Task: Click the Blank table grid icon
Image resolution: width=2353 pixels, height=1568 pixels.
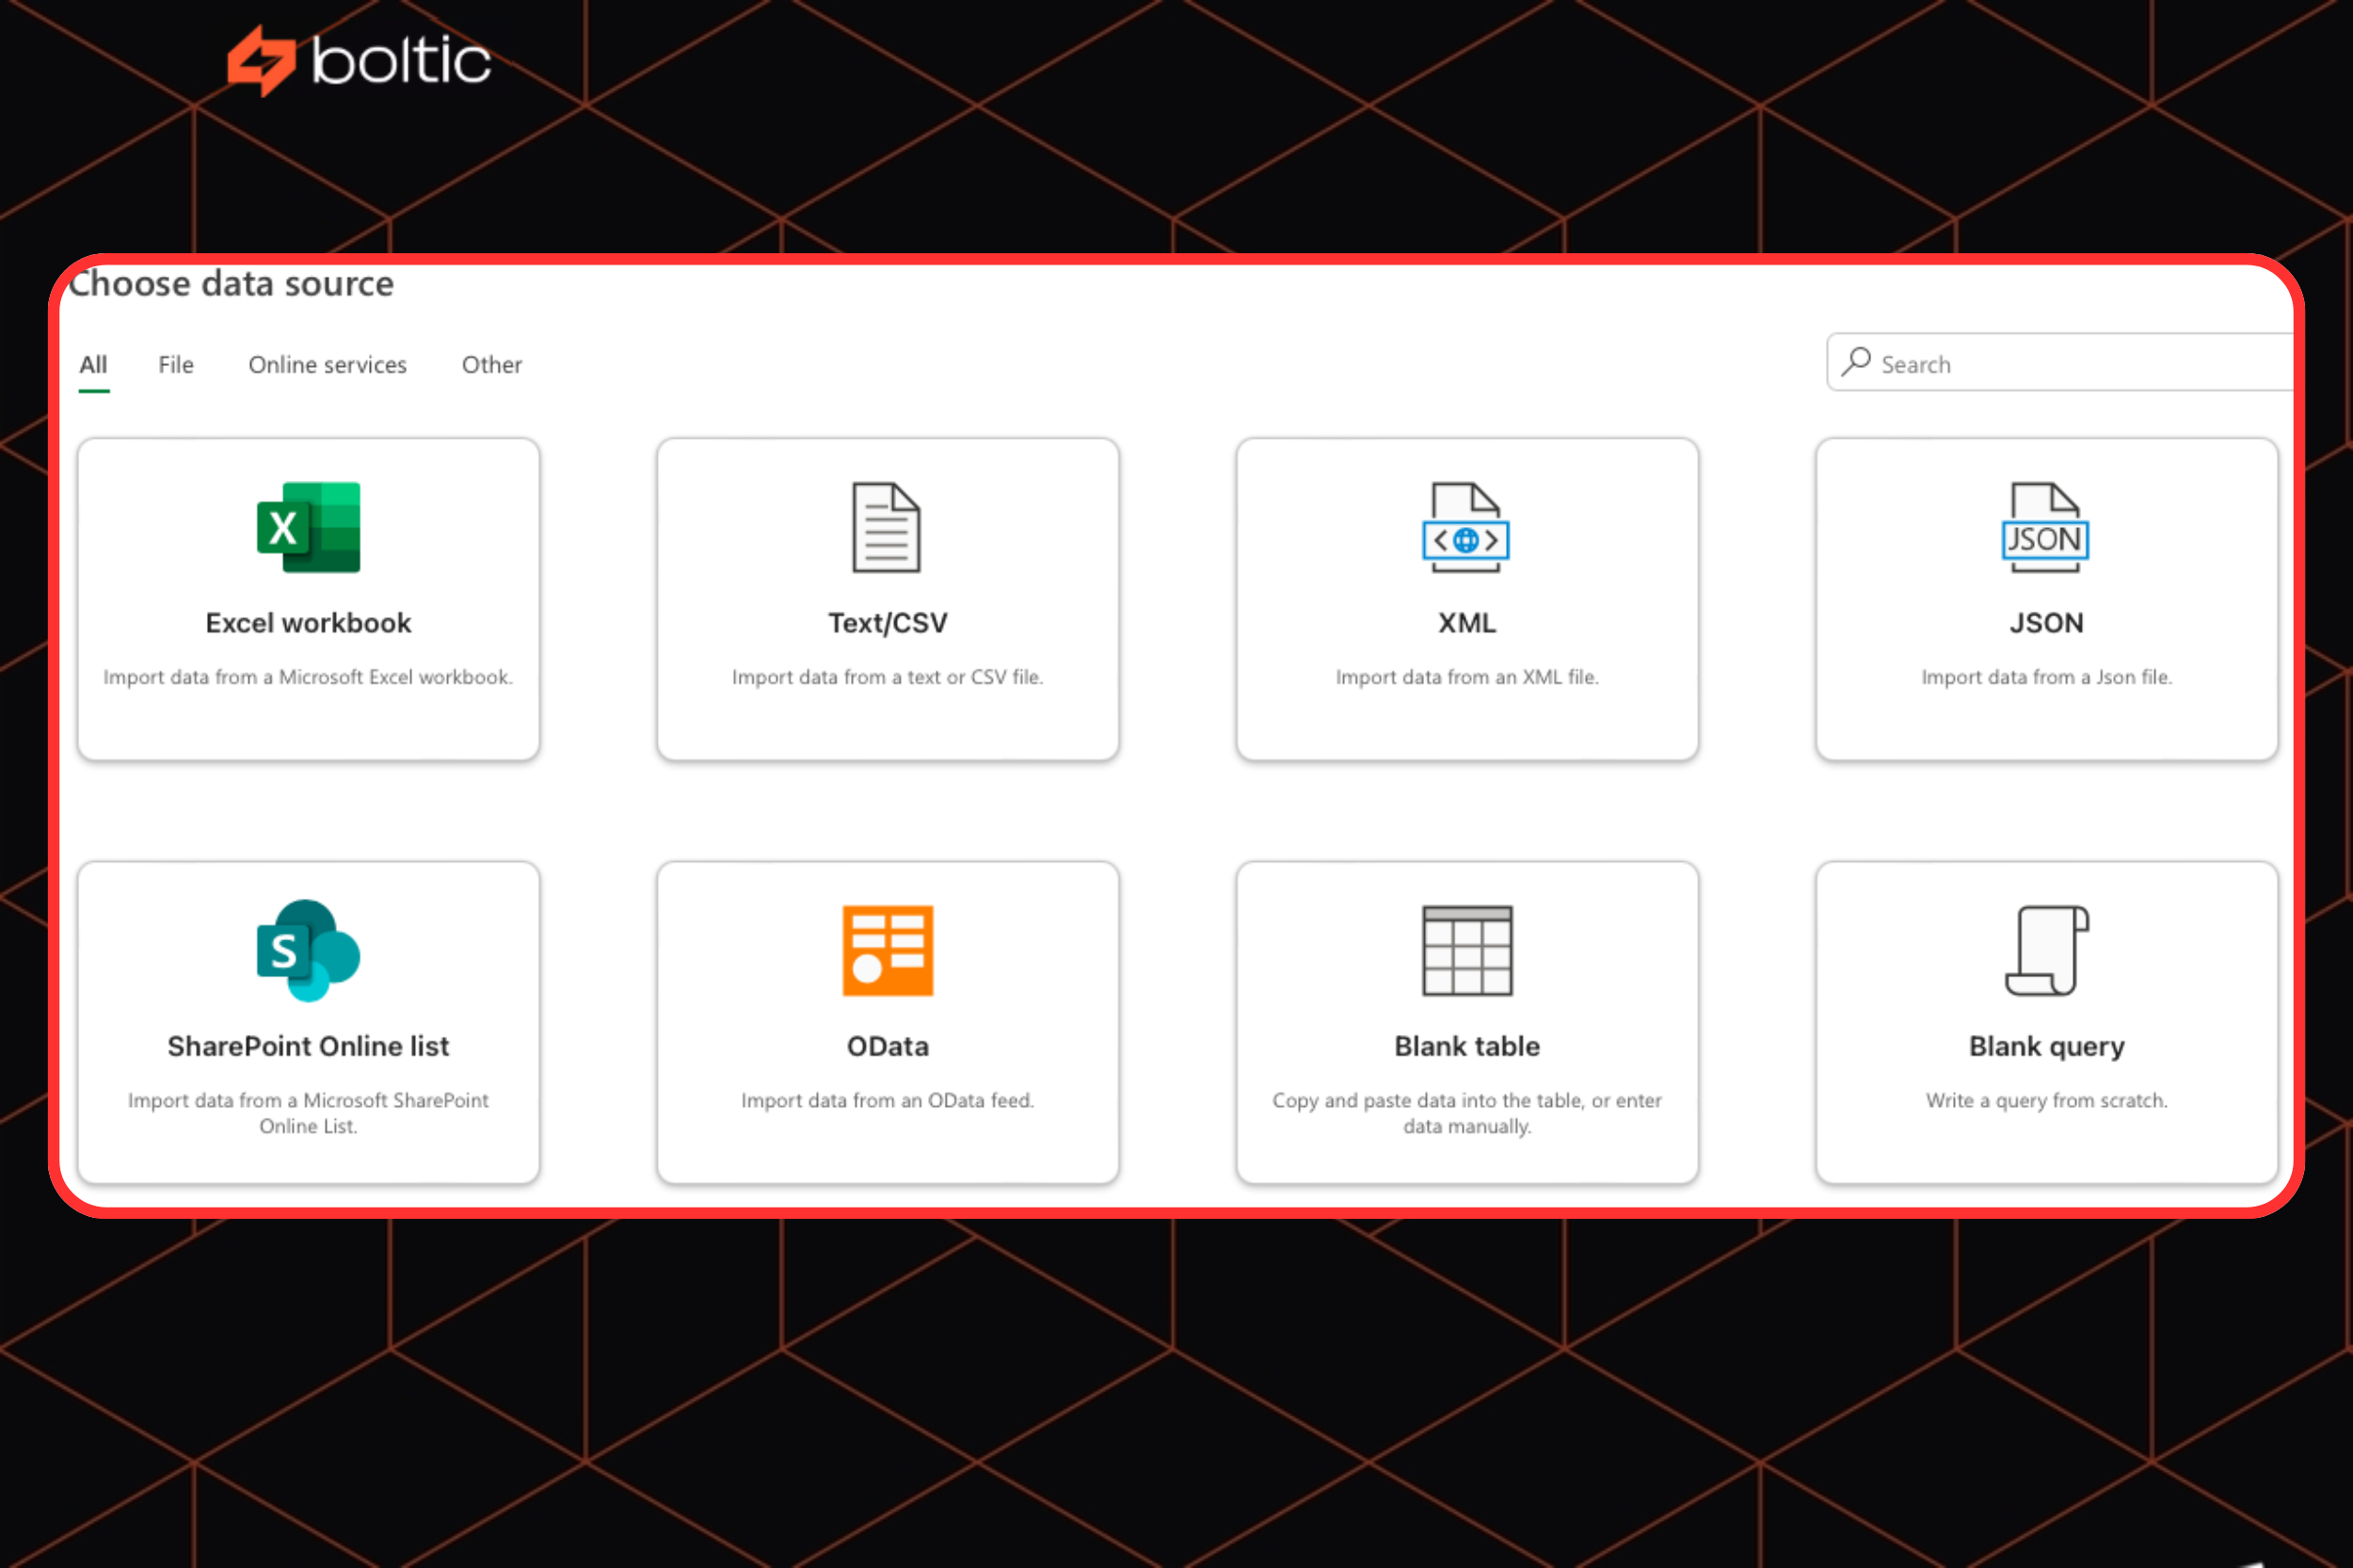Action: [1466, 950]
